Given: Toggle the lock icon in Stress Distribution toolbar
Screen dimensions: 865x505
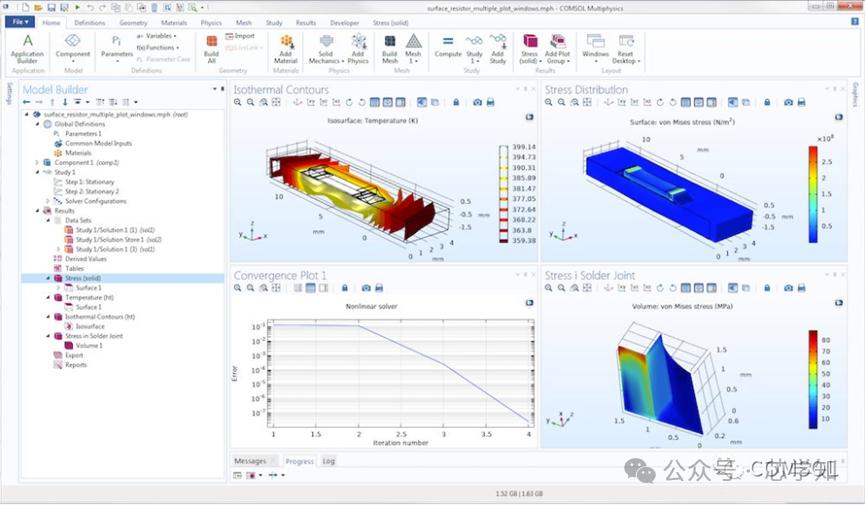Looking at the screenshot, I should [767, 102].
